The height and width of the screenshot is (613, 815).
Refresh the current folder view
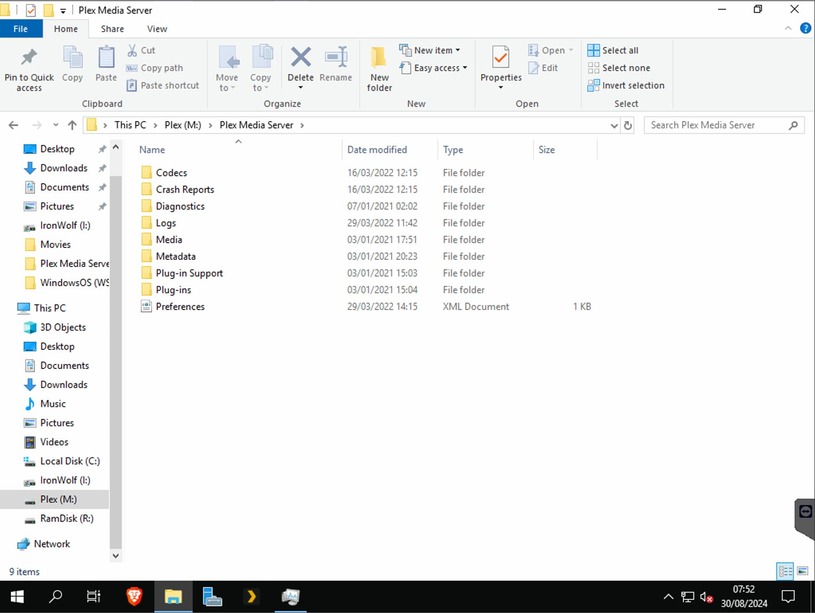click(x=628, y=125)
